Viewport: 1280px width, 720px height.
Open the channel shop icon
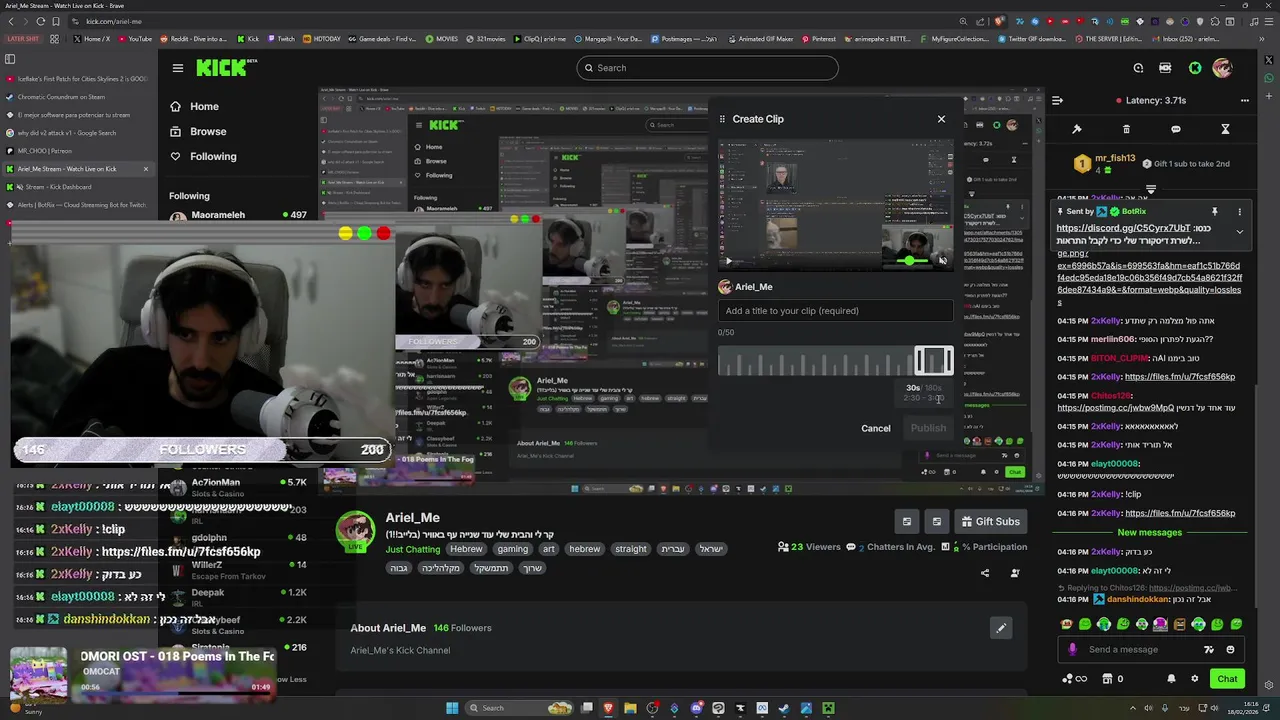pos(1107,679)
